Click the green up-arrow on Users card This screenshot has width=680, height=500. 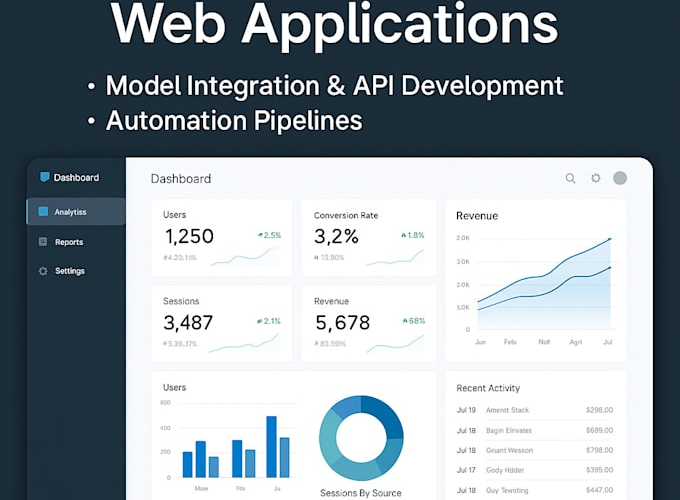tap(260, 235)
